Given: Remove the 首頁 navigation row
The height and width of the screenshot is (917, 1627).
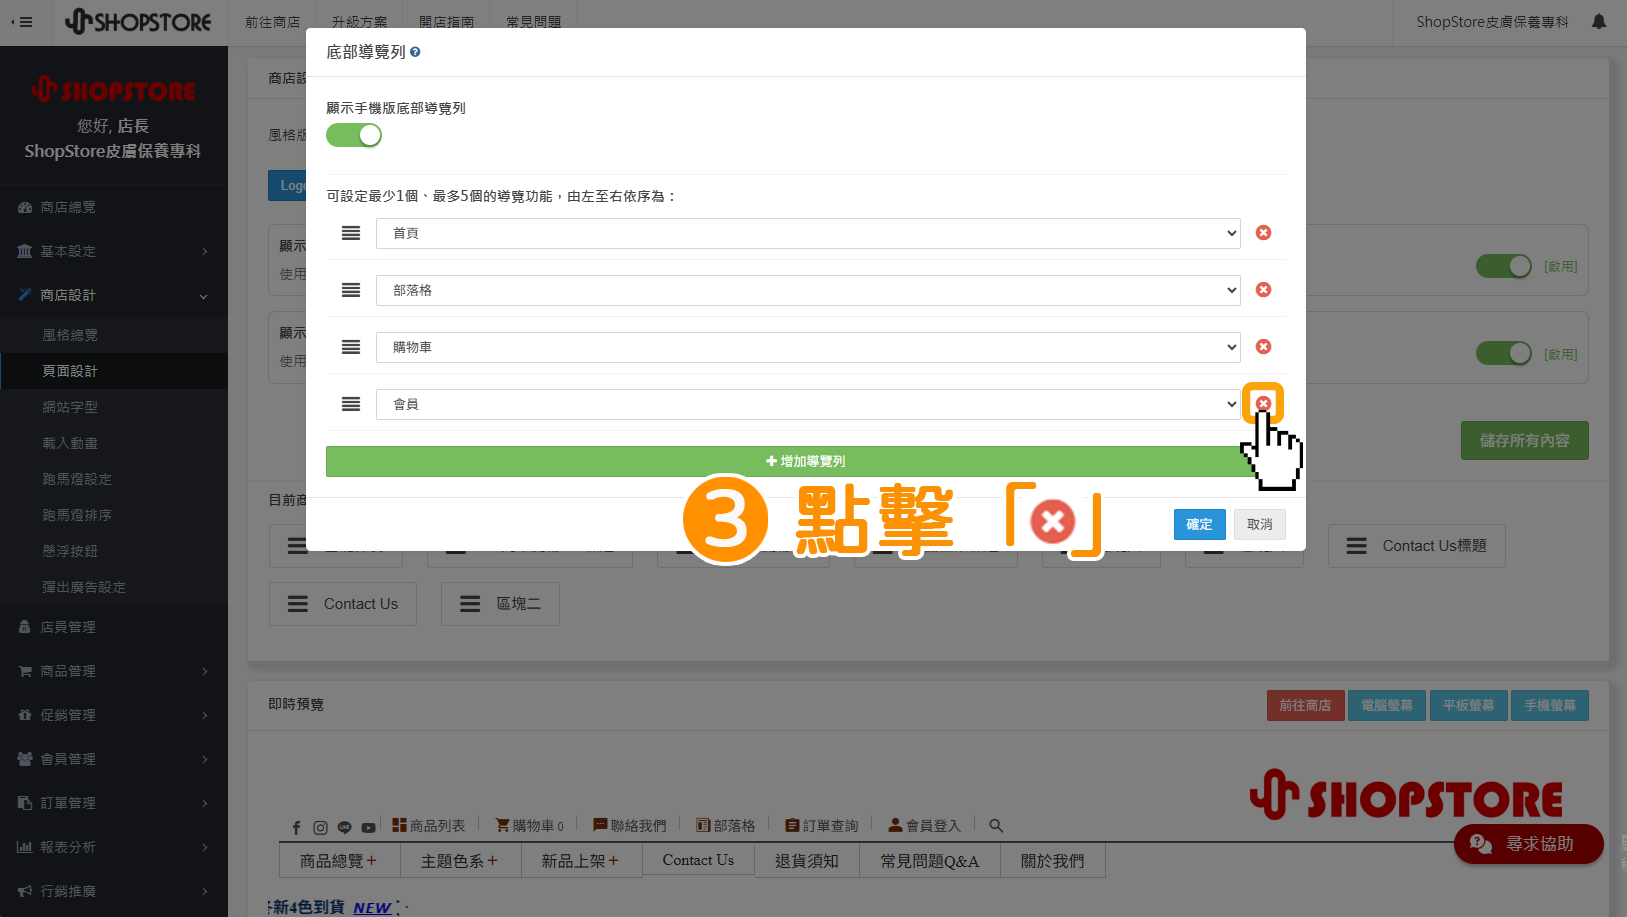Looking at the screenshot, I should click(x=1263, y=233).
